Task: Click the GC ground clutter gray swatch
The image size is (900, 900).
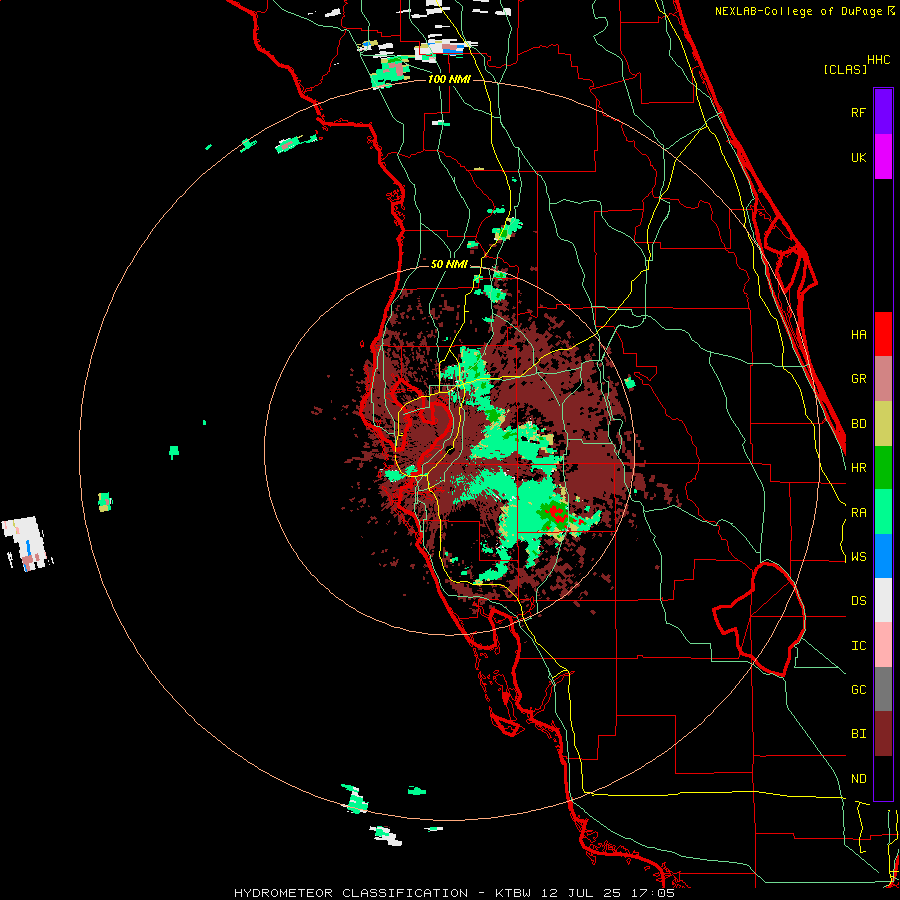Action: pyautogui.click(x=883, y=689)
